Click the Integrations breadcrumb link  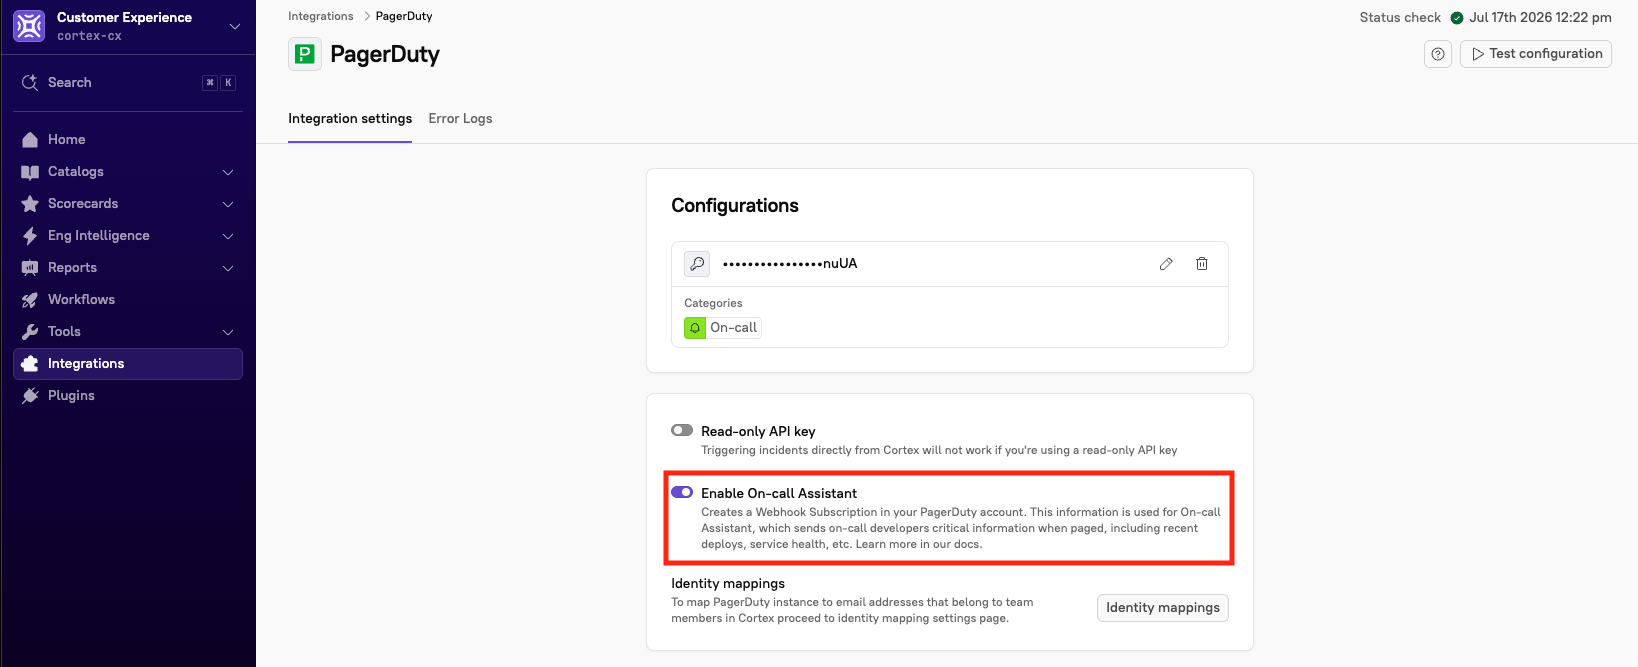tap(320, 16)
